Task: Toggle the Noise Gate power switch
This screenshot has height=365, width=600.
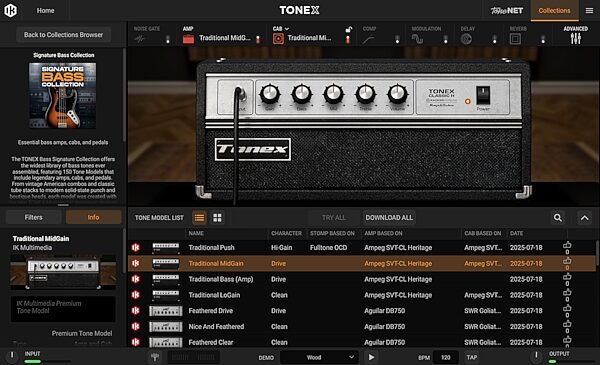Action: click(168, 39)
